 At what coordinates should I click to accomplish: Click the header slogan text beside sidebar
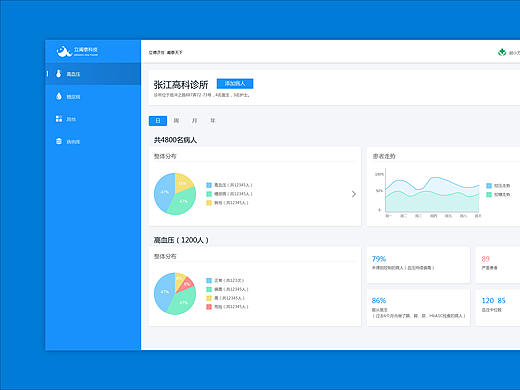pos(165,52)
